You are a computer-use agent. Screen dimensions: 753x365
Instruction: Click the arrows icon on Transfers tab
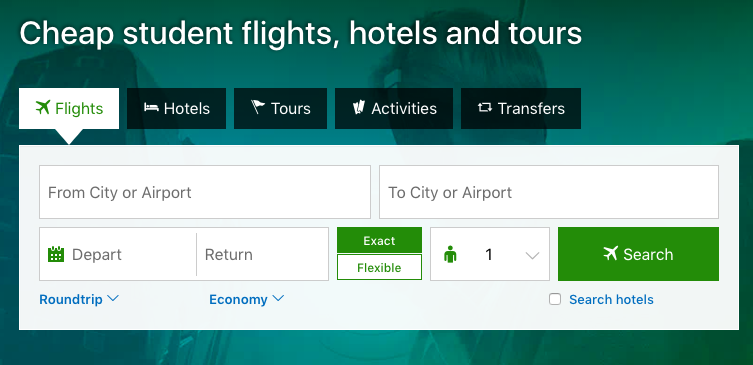485,108
